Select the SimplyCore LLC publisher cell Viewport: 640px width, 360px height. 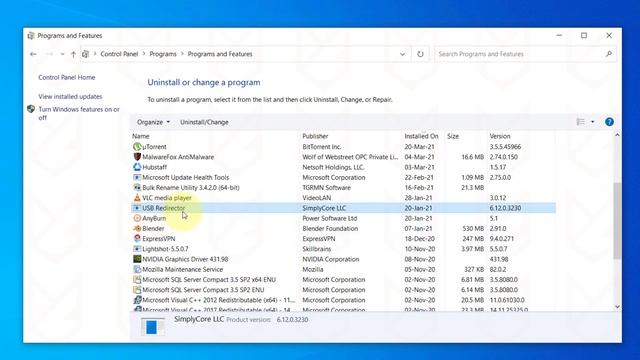pos(324,208)
